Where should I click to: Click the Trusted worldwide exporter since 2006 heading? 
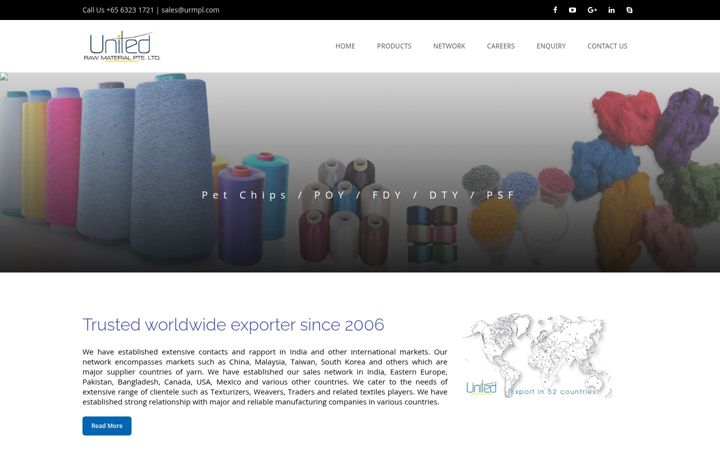click(x=233, y=325)
